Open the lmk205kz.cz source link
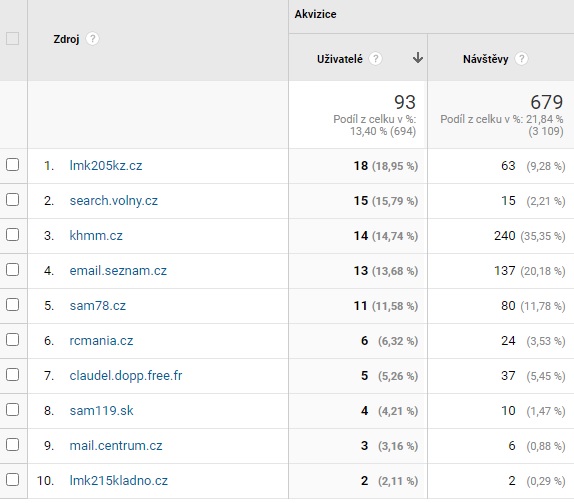 (106, 165)
